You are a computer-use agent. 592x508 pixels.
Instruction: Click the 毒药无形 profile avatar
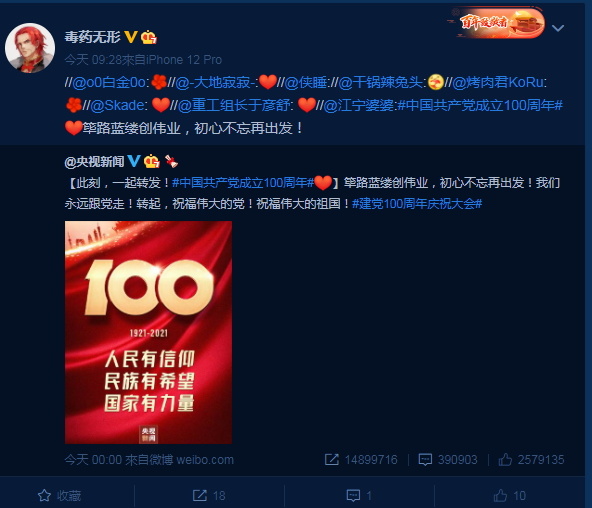tap(30, 48)
